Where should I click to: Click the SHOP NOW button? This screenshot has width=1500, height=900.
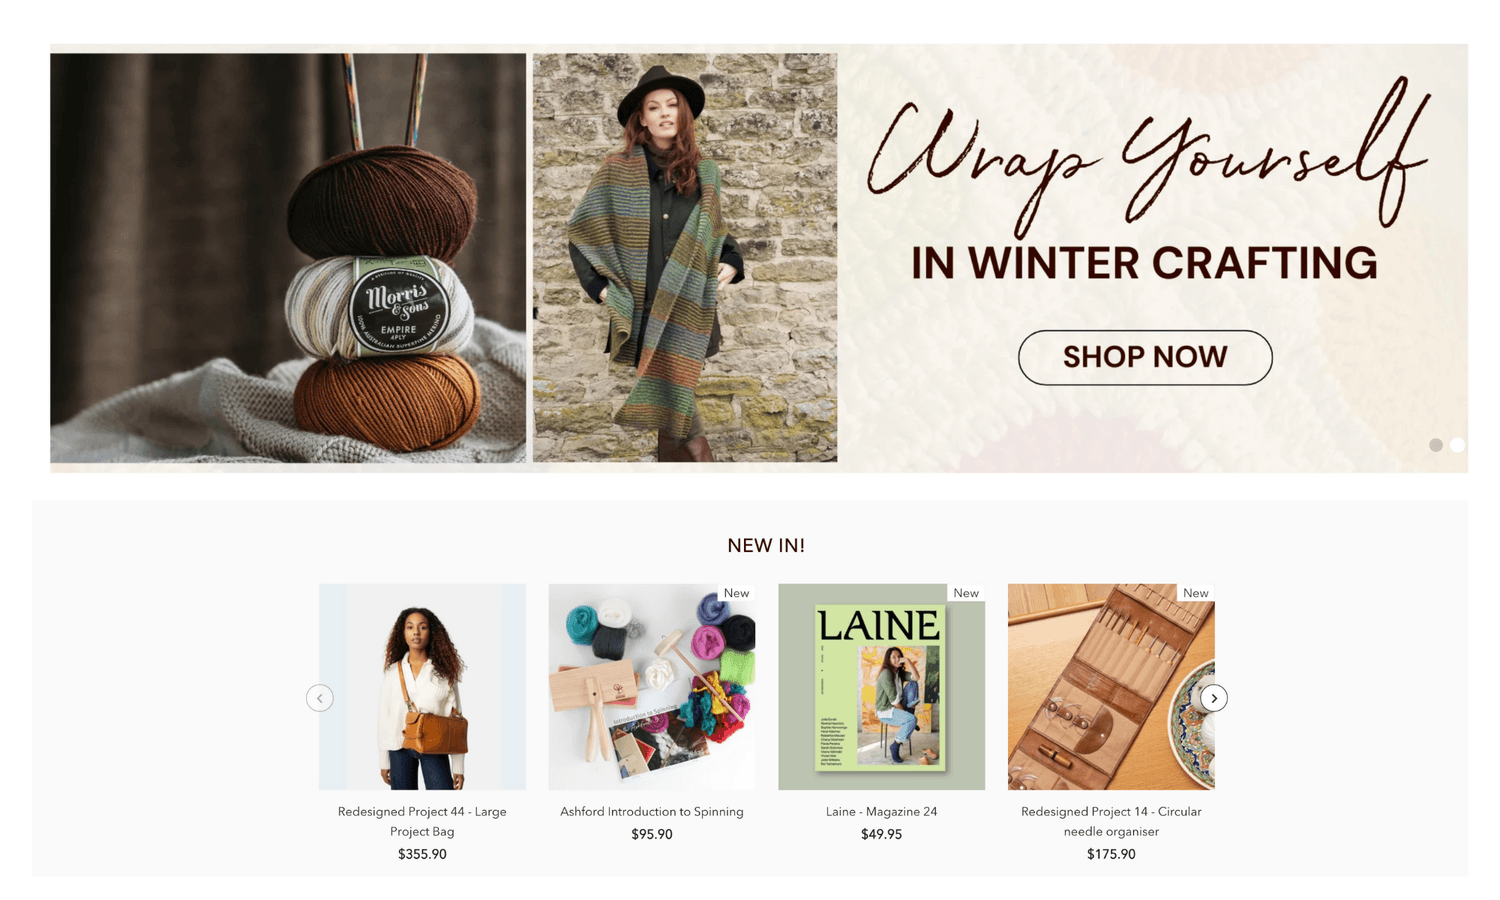tap(1145, 357)
